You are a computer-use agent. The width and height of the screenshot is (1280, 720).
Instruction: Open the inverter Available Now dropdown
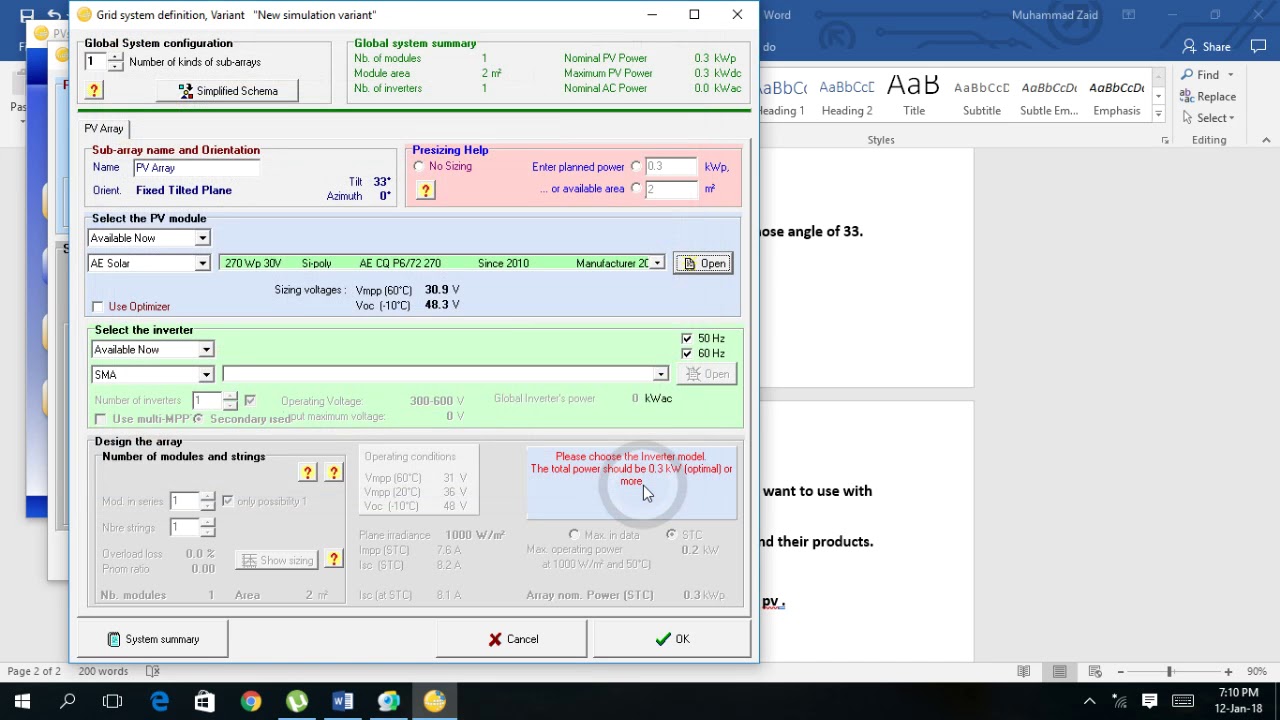pos(206,350)
